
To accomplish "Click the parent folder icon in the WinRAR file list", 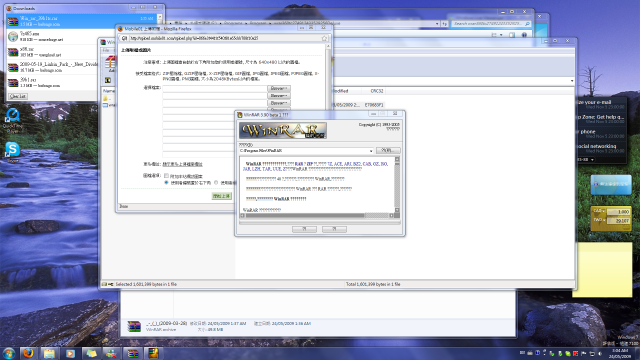I will (105, 98).
